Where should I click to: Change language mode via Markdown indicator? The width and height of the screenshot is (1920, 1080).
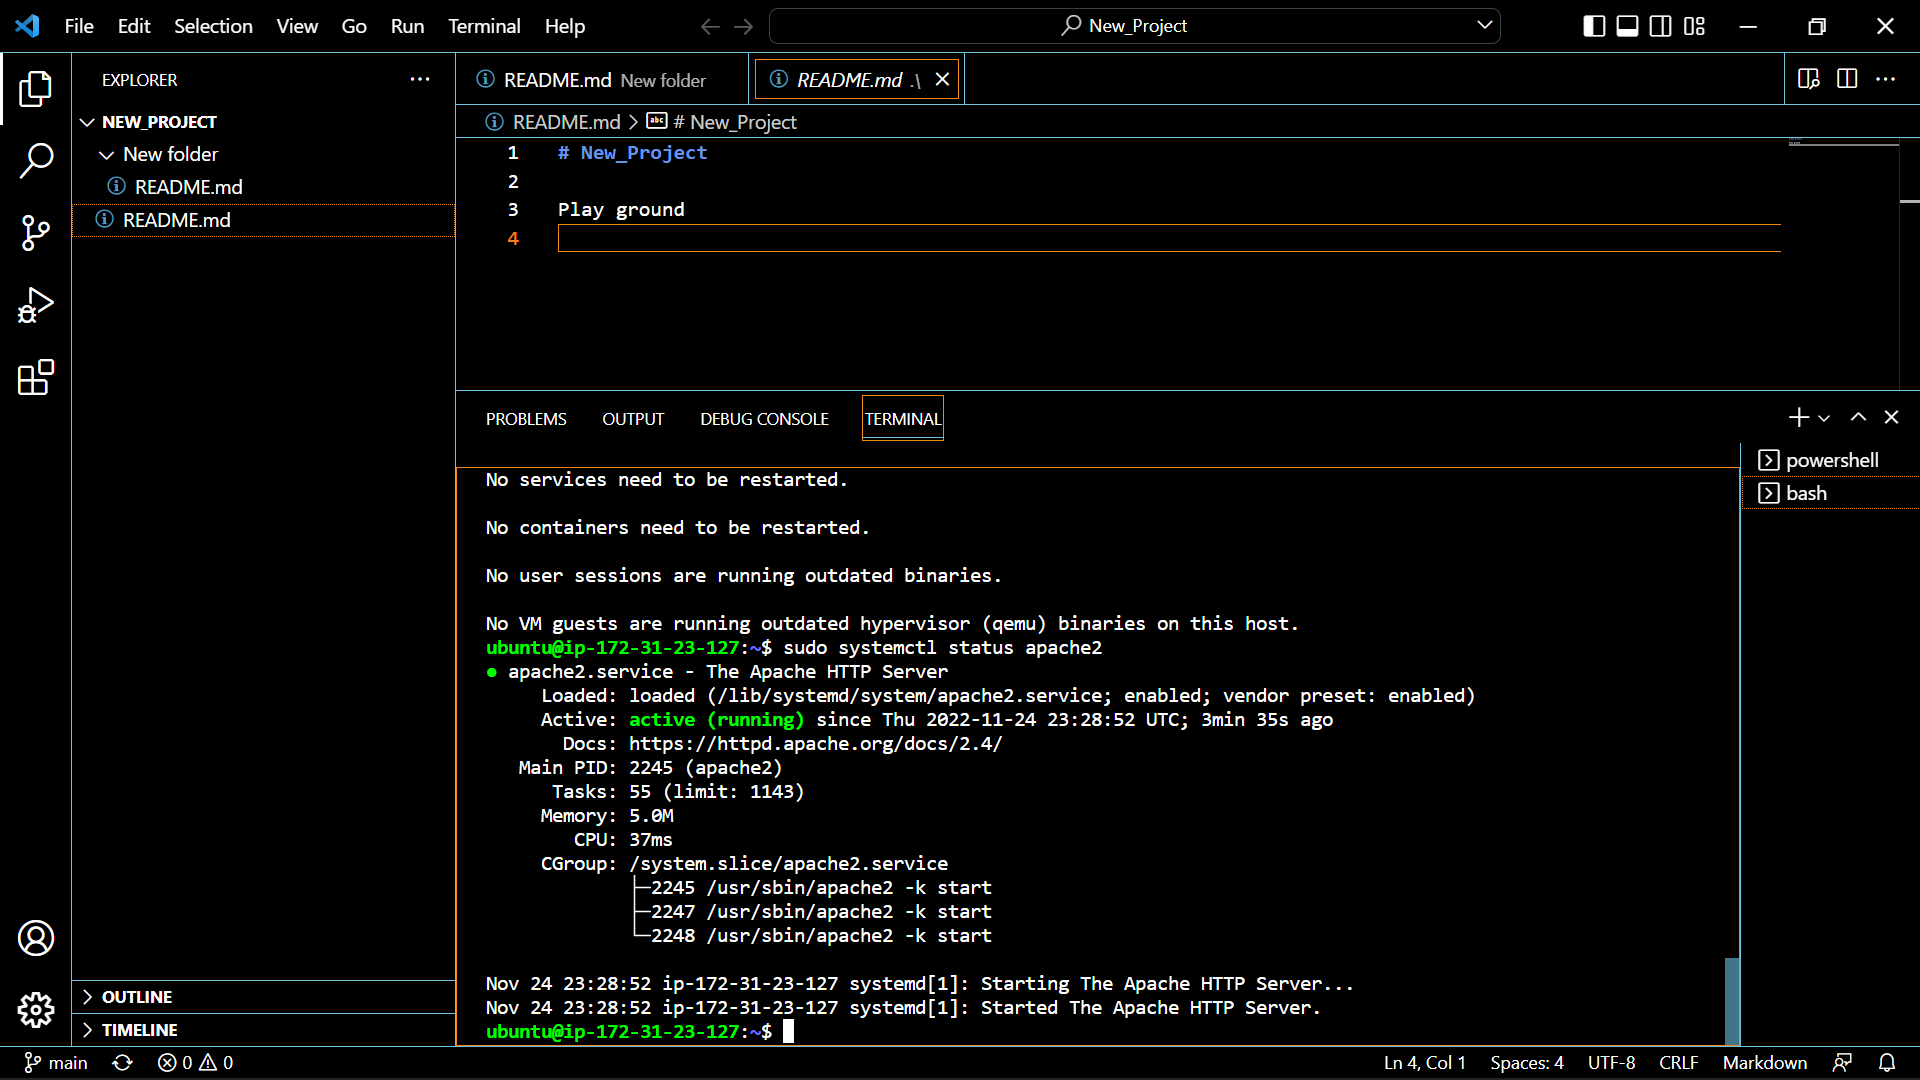(1764, 1062)
